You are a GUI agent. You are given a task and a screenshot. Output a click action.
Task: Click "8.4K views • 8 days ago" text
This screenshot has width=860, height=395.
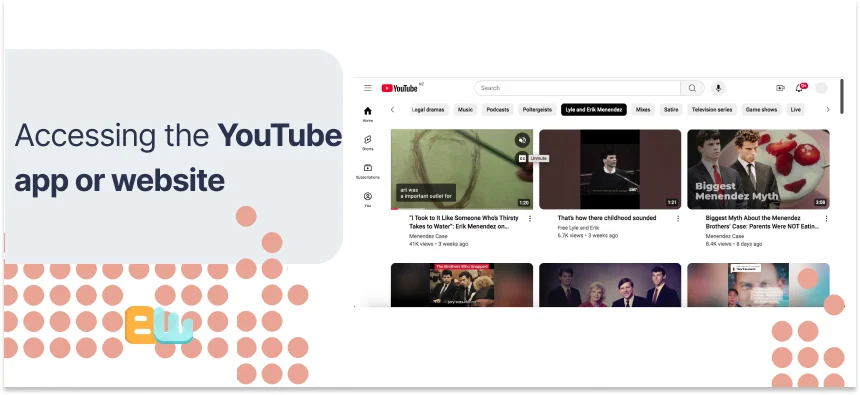coord(734,244)
